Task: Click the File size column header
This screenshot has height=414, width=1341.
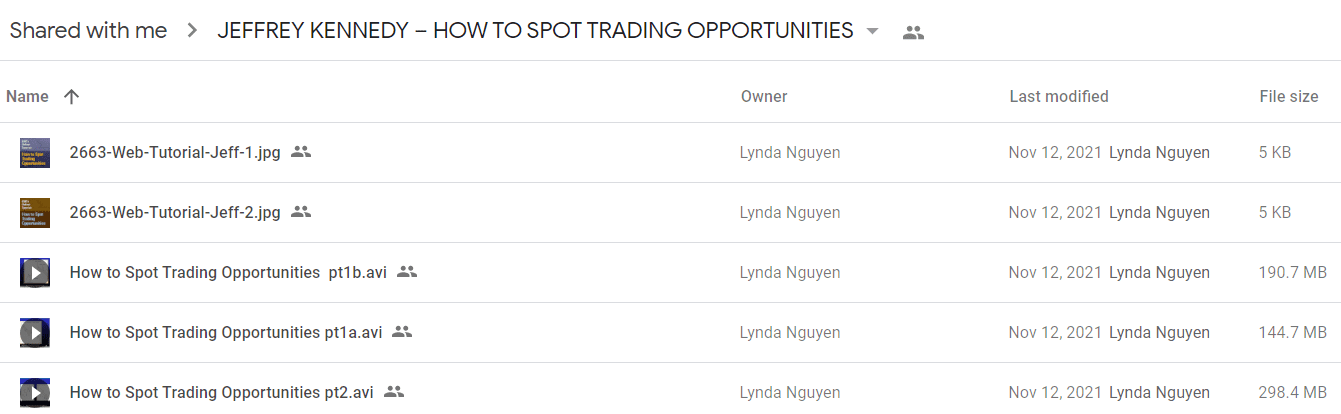Action: [x=1289, y=97]
